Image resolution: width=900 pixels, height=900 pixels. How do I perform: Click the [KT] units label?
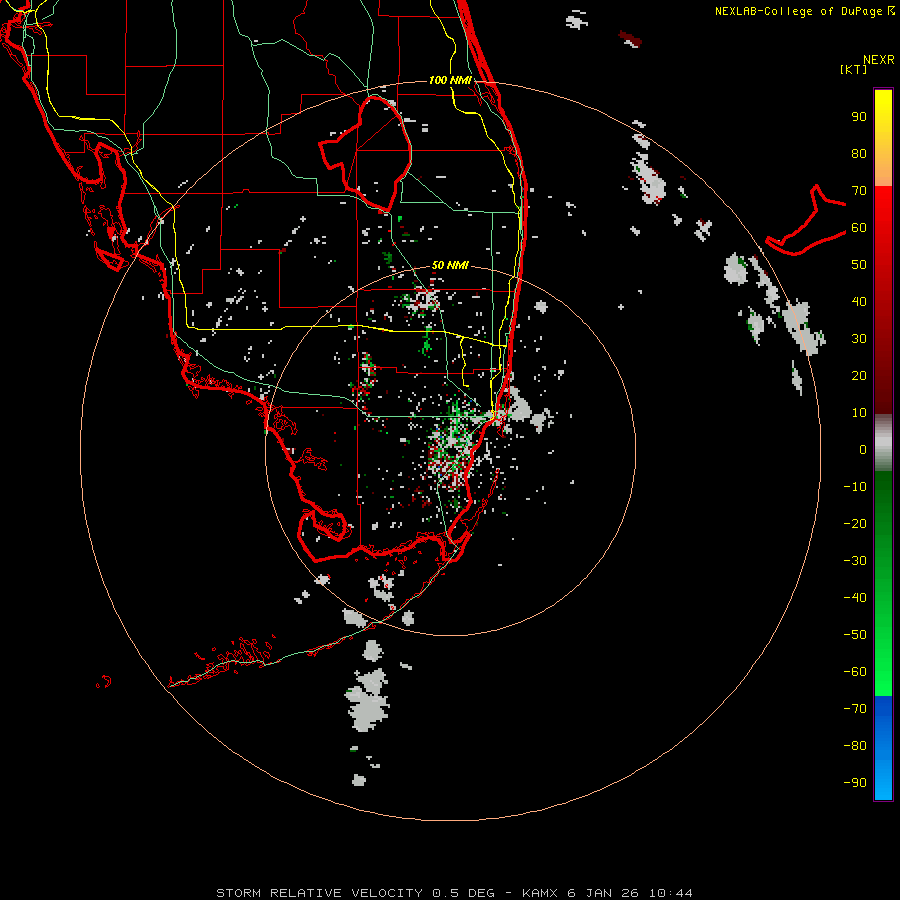(x=854, y=69)
